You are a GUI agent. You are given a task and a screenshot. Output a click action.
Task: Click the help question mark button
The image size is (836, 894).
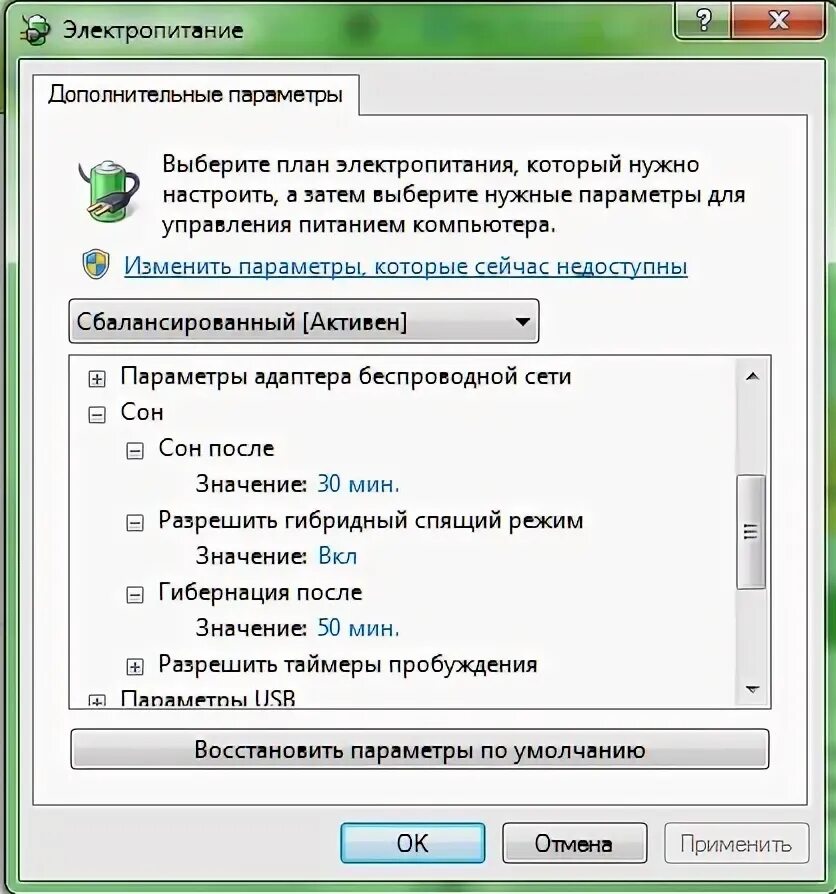[704, 21]
